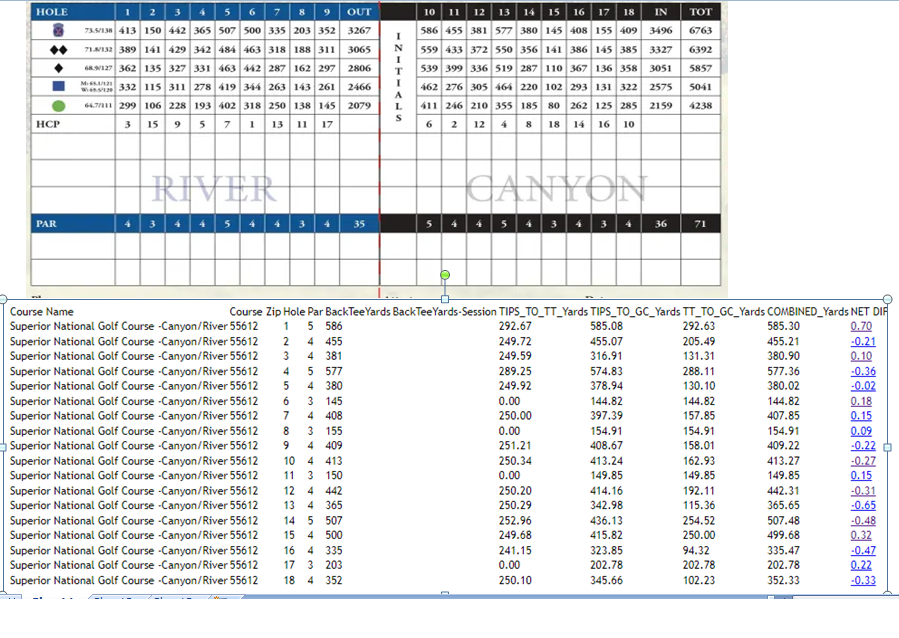This screenshot has height=638, width=899.
Task: Open the 0.15 link in hole 7 row
Action: tap(861, 416)
